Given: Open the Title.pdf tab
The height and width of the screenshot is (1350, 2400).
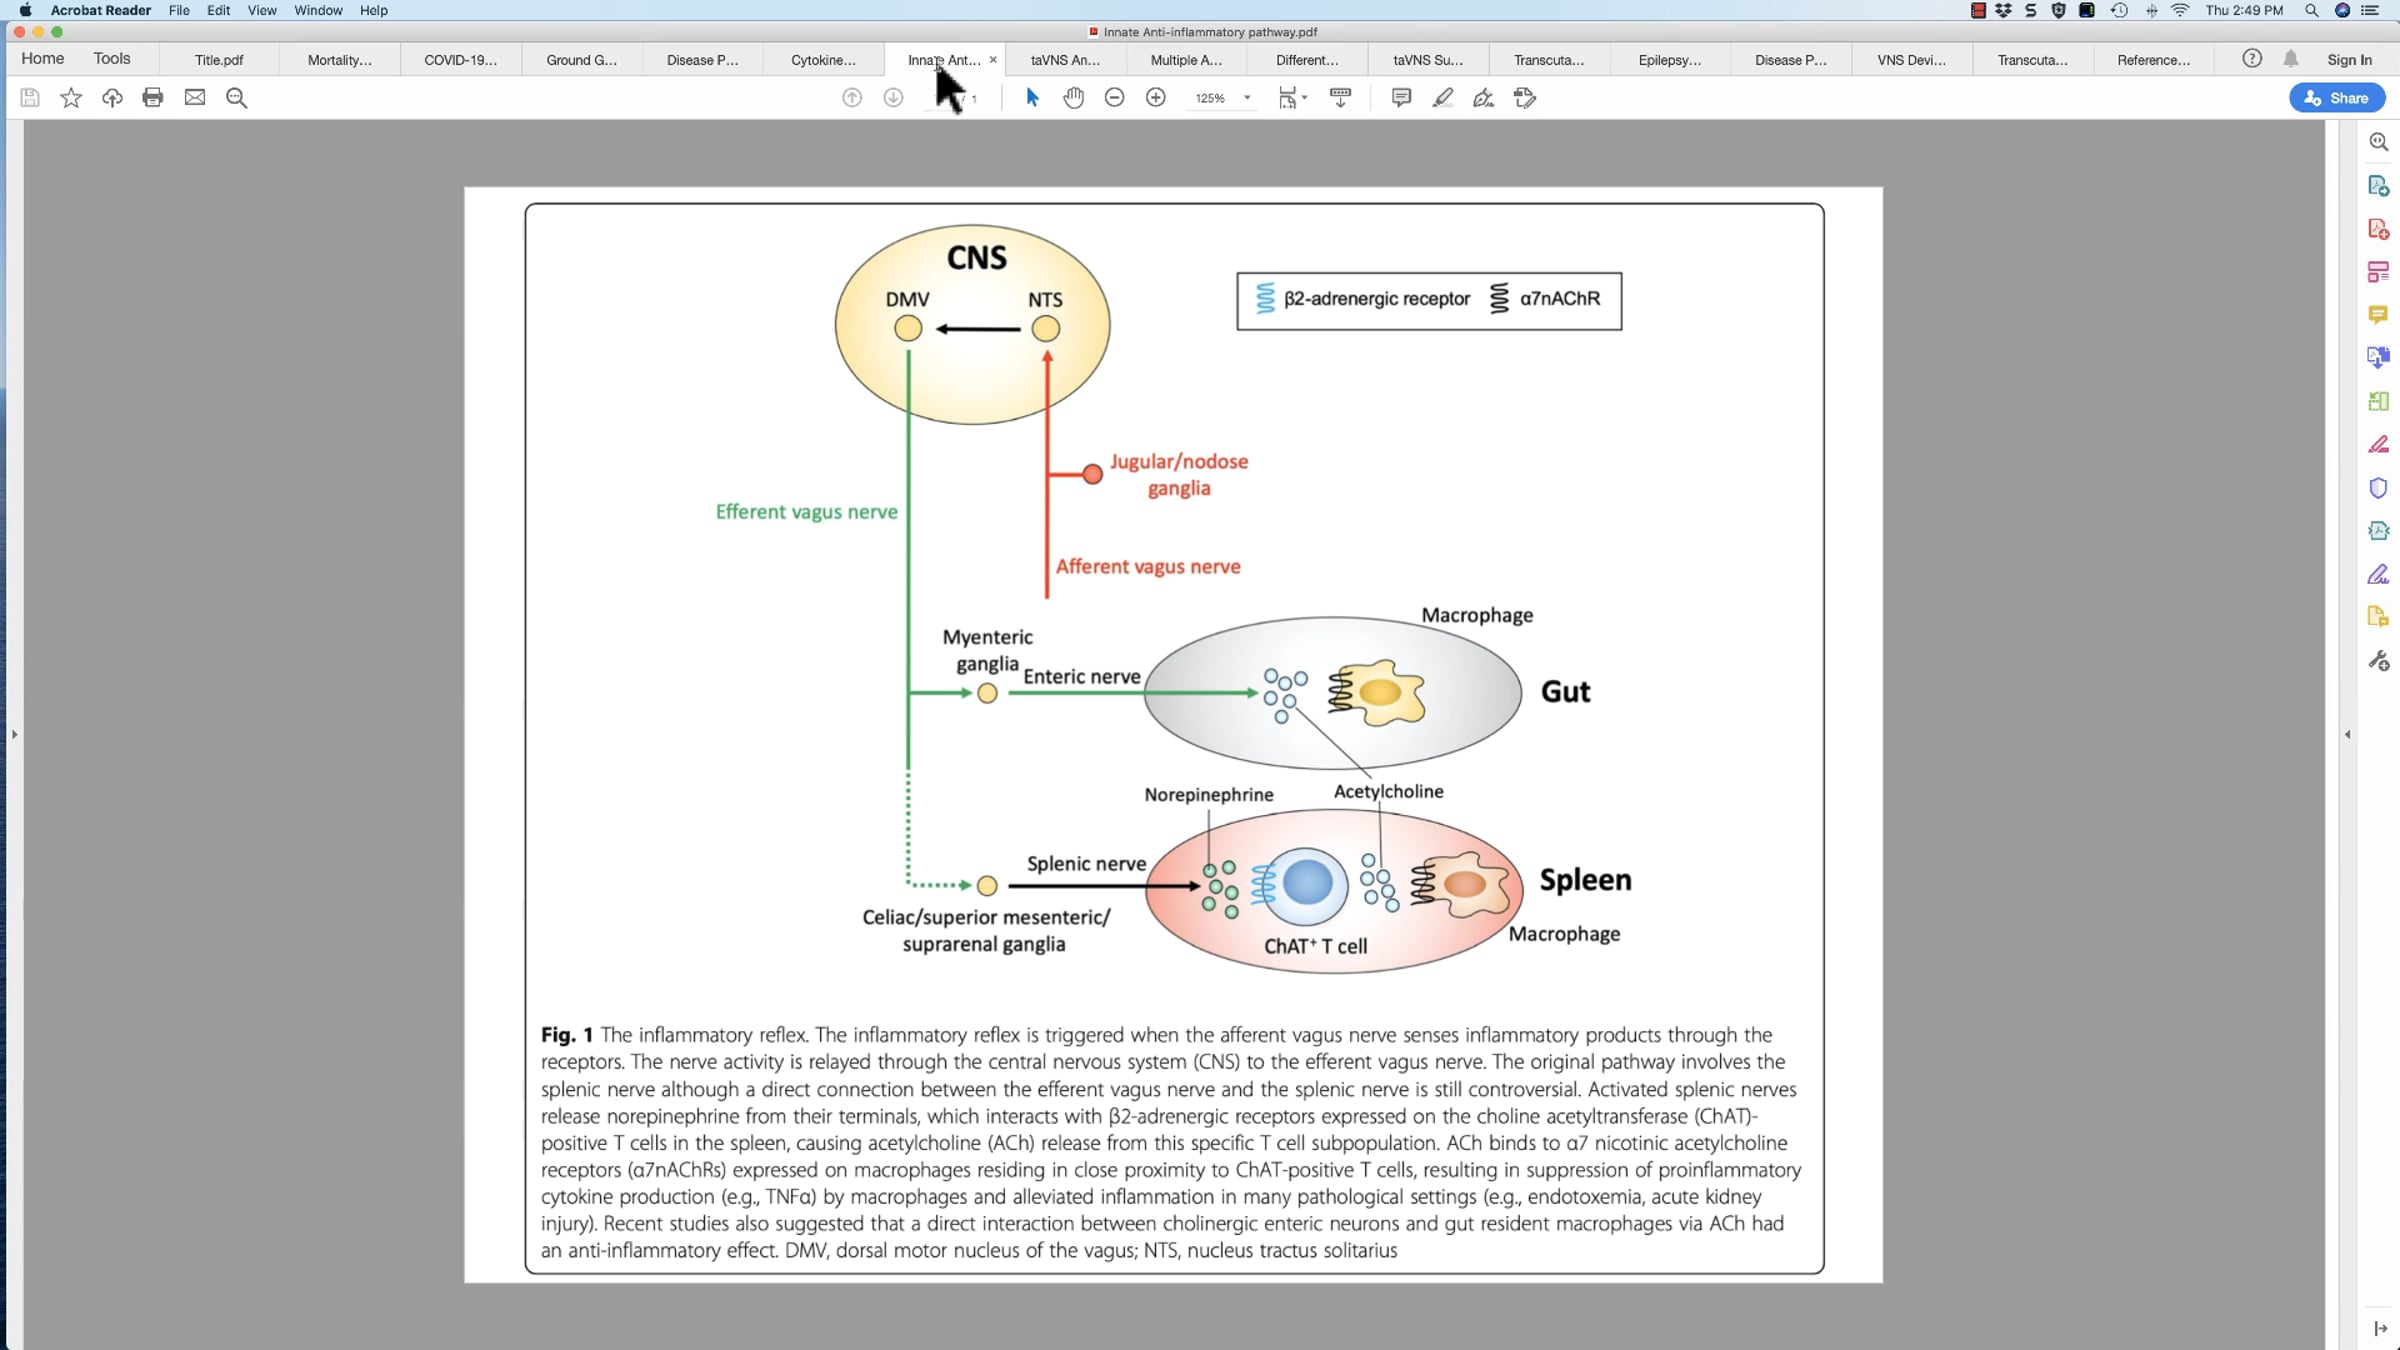Looking at the screenshot, I should [219, 60].
